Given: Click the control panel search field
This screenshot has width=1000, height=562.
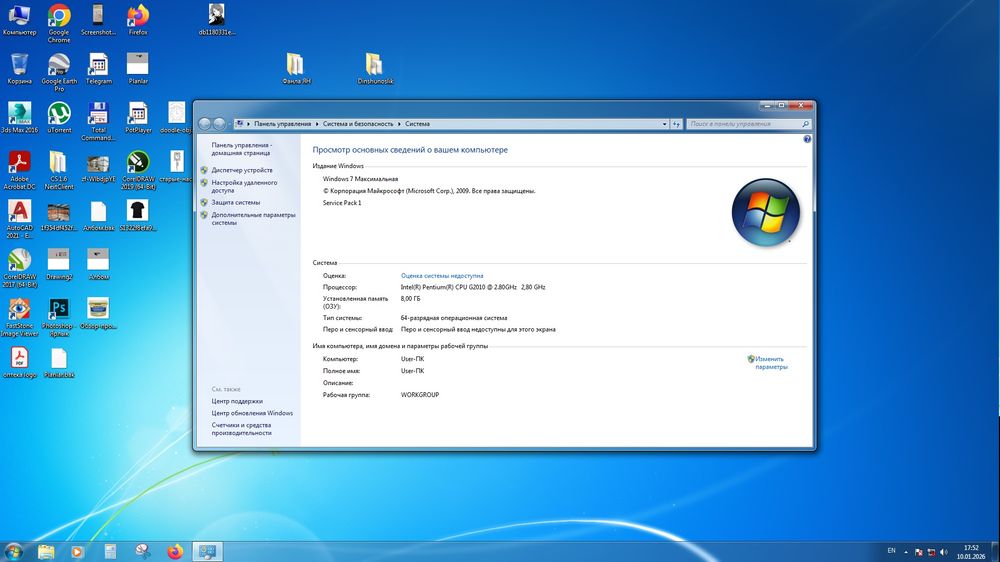Looking at the screenshot, I should 742,124.
